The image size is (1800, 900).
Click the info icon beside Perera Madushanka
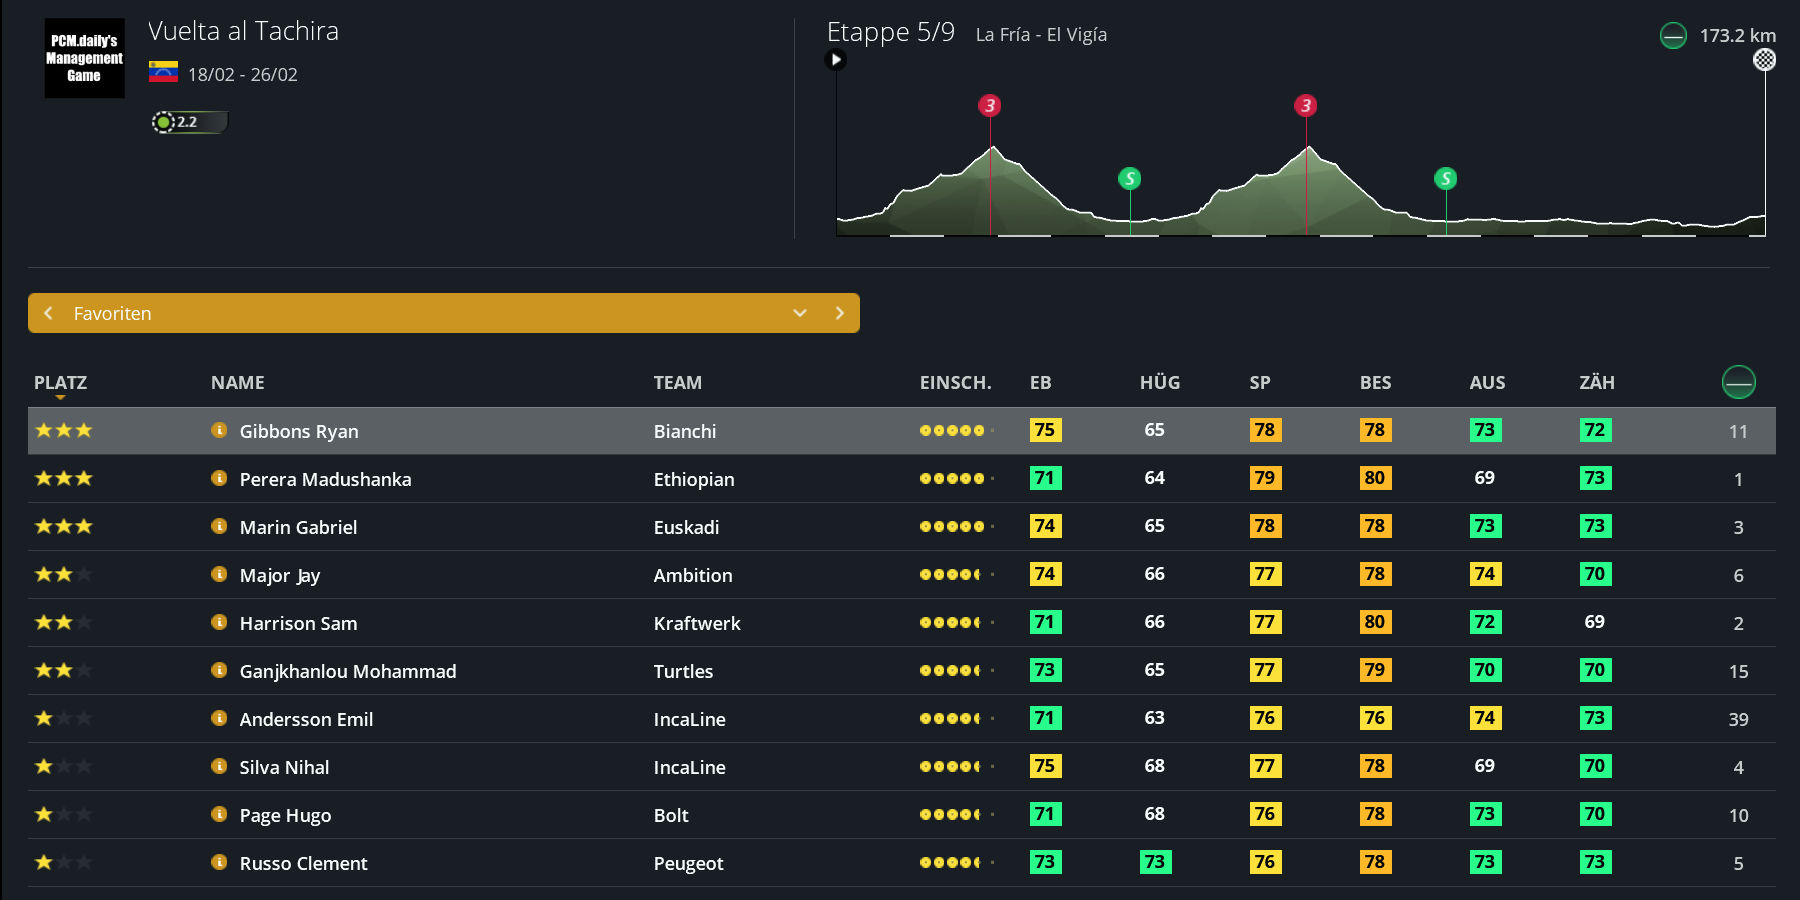219,478
